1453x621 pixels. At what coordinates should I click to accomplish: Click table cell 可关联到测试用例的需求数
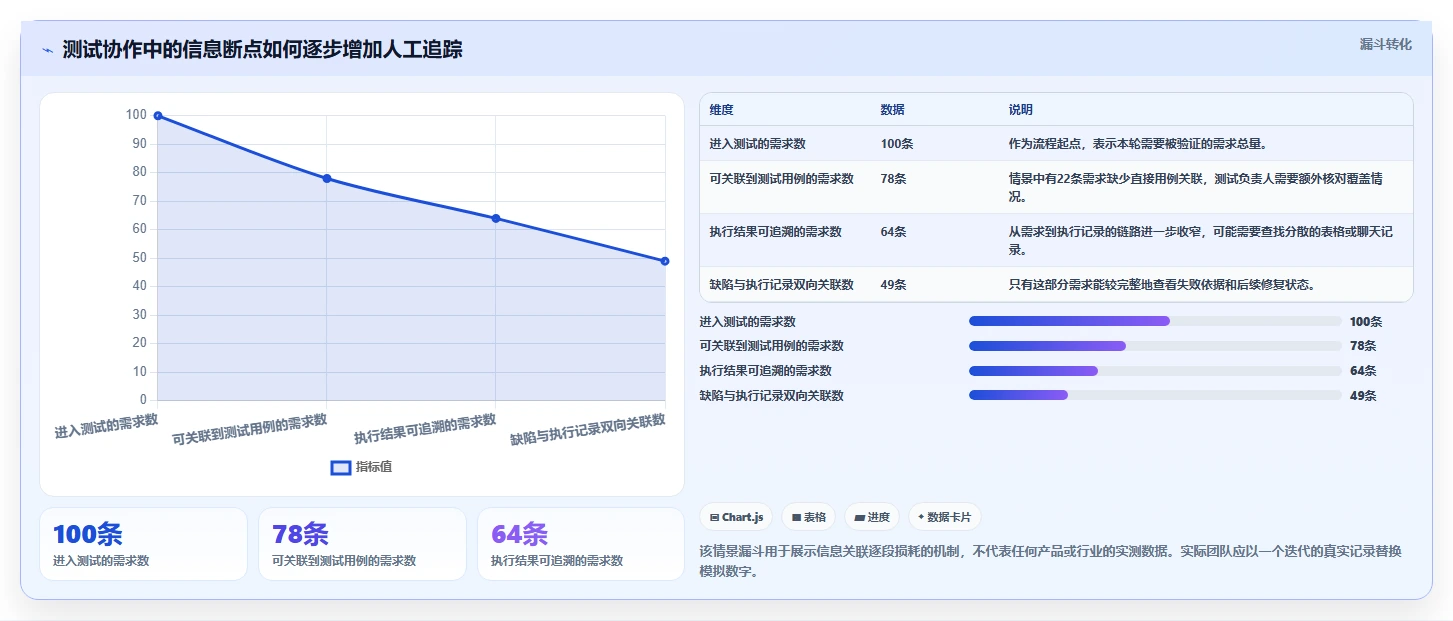coord(781,179)
